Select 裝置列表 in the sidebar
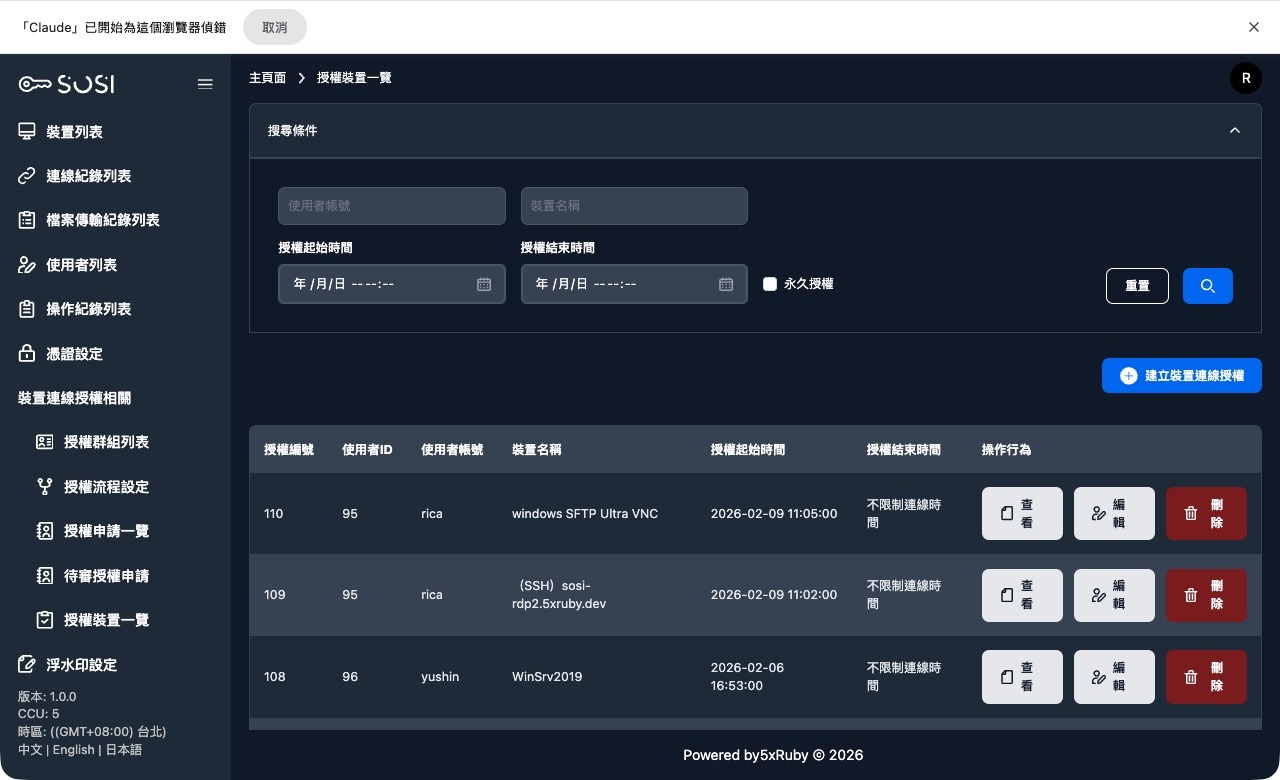1280x780 pixels. tap(75, 131)
